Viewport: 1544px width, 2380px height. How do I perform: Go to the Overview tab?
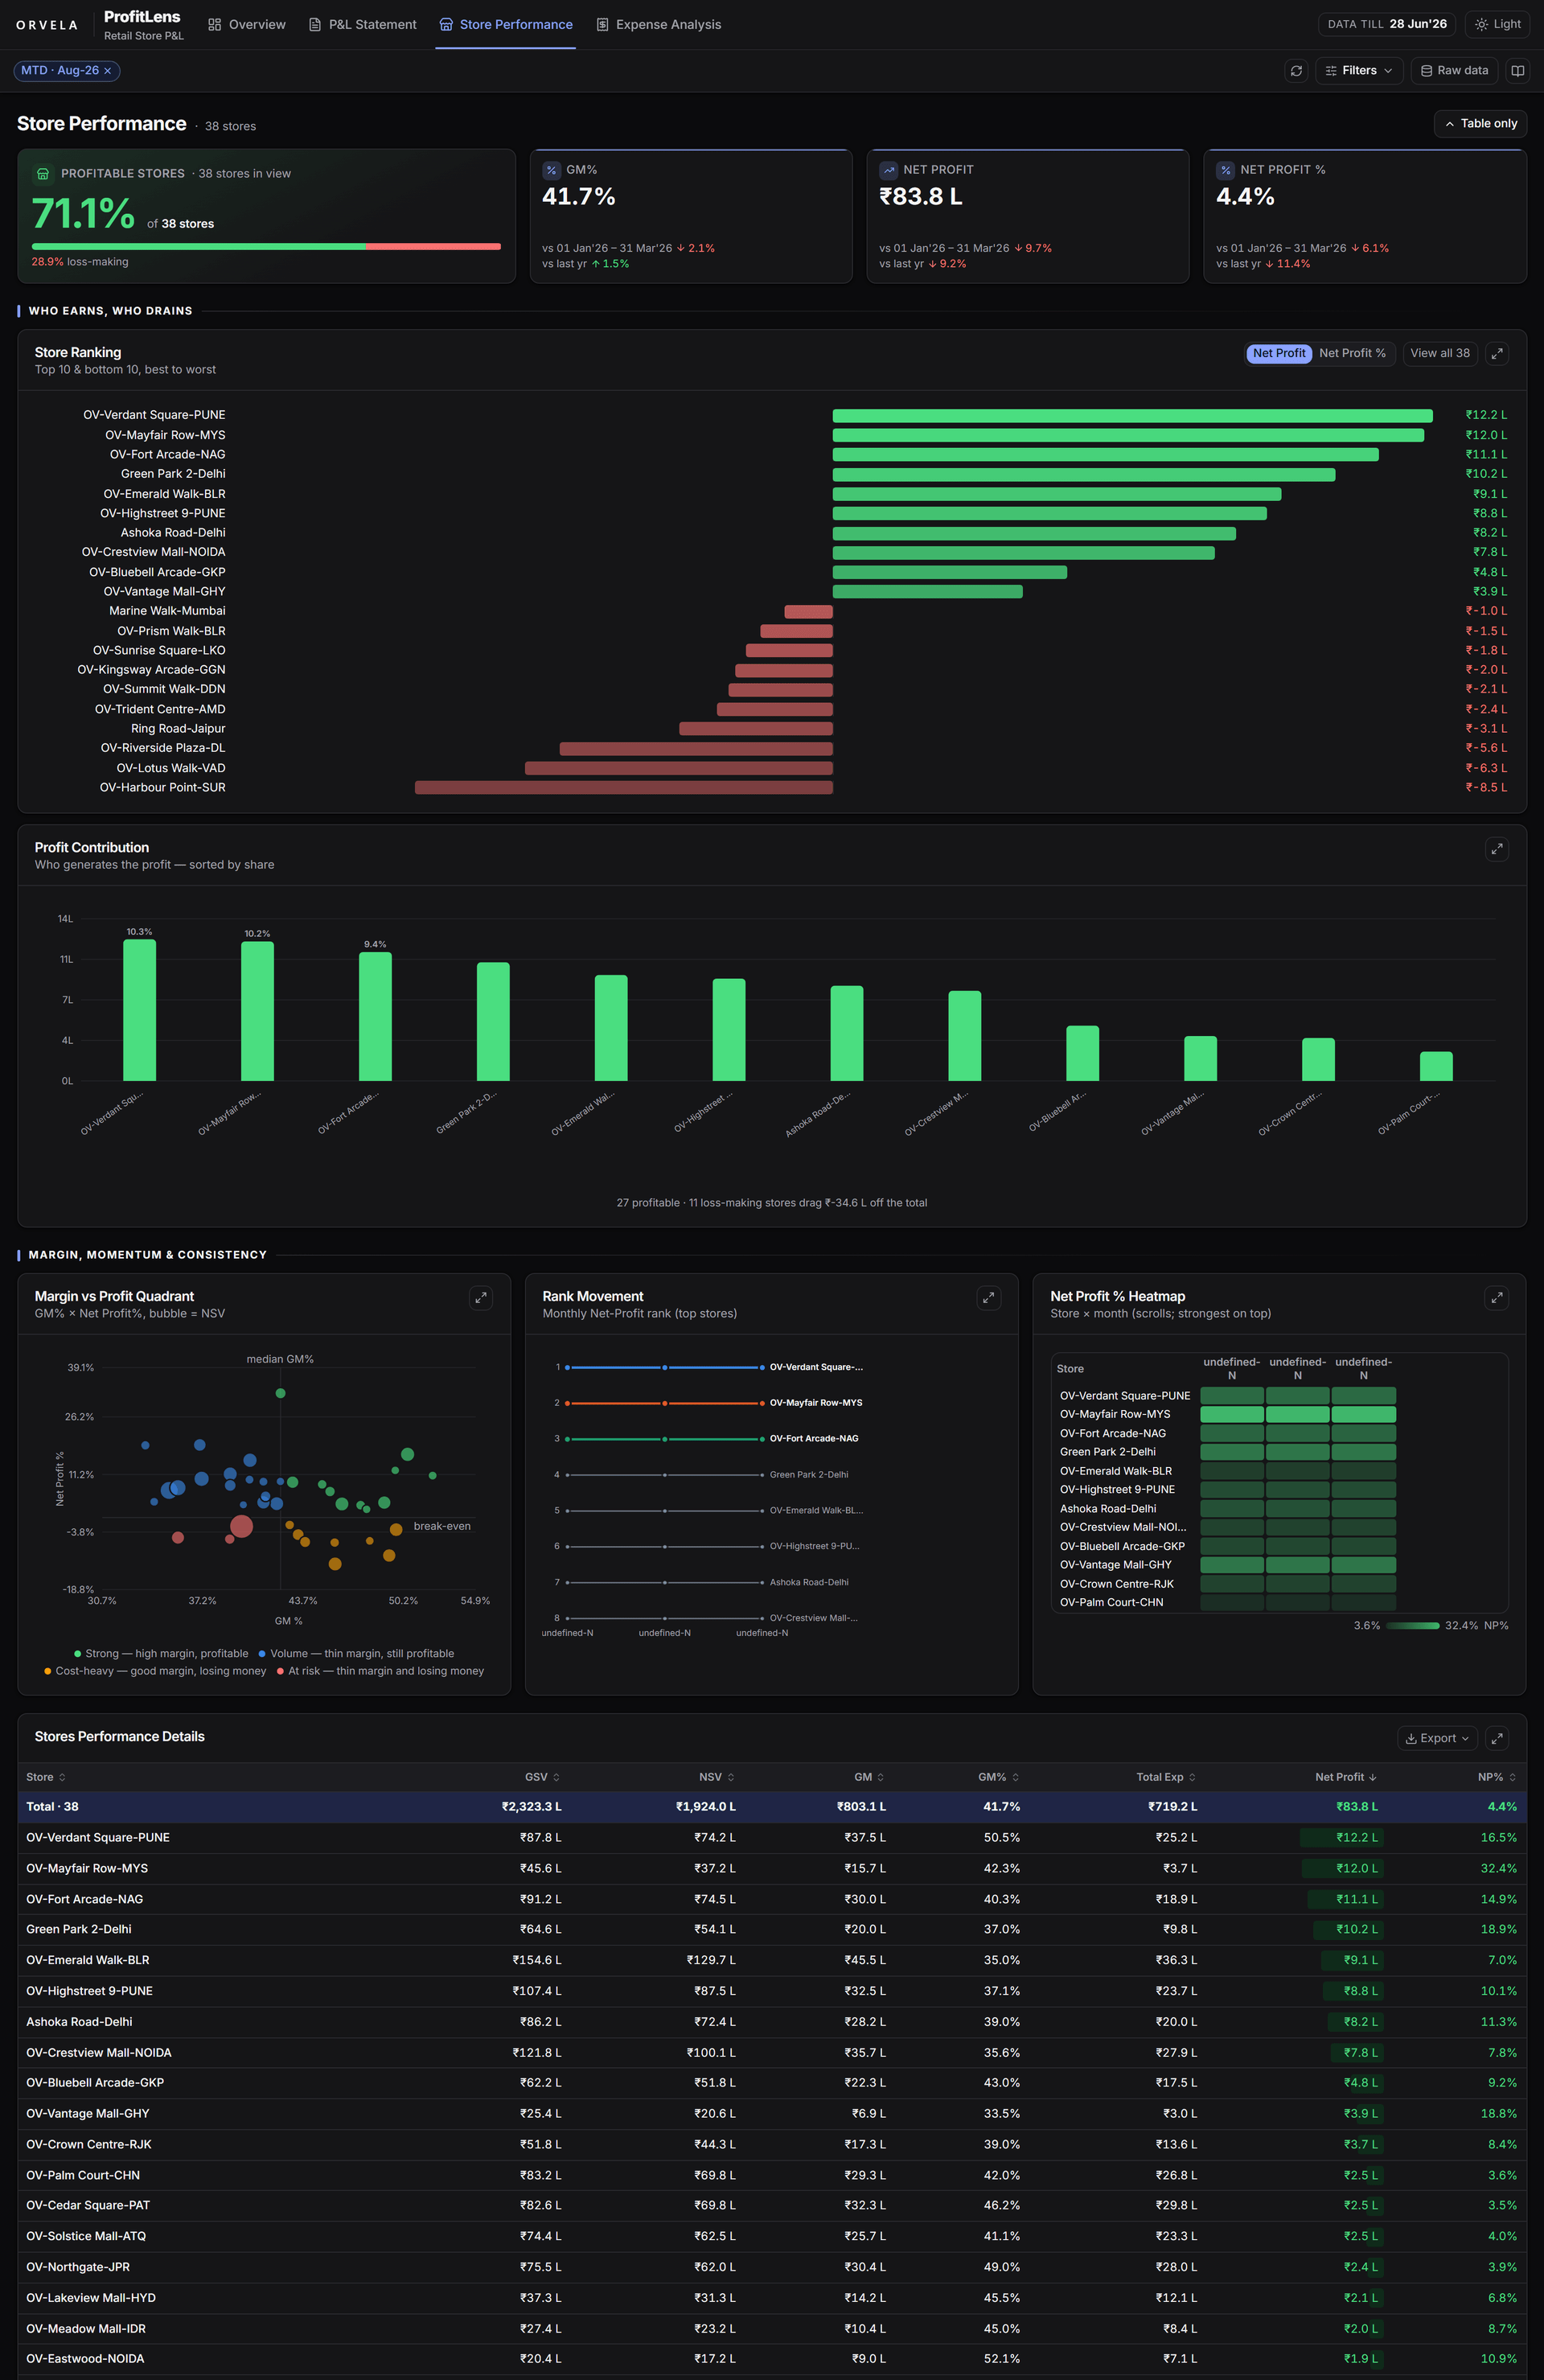click(x=247, y=24)
